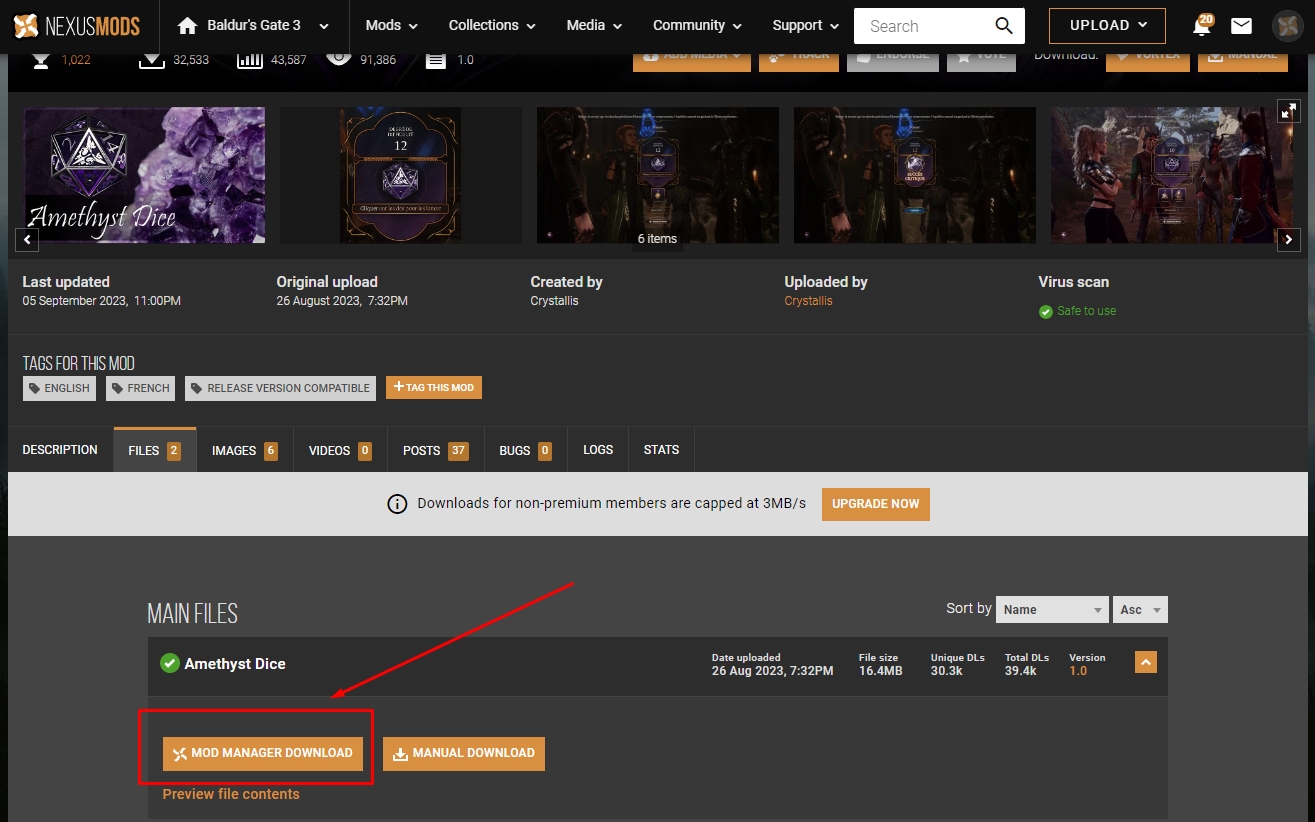Open the Baldur's Gate 3 game dropdown

(254, 25)
